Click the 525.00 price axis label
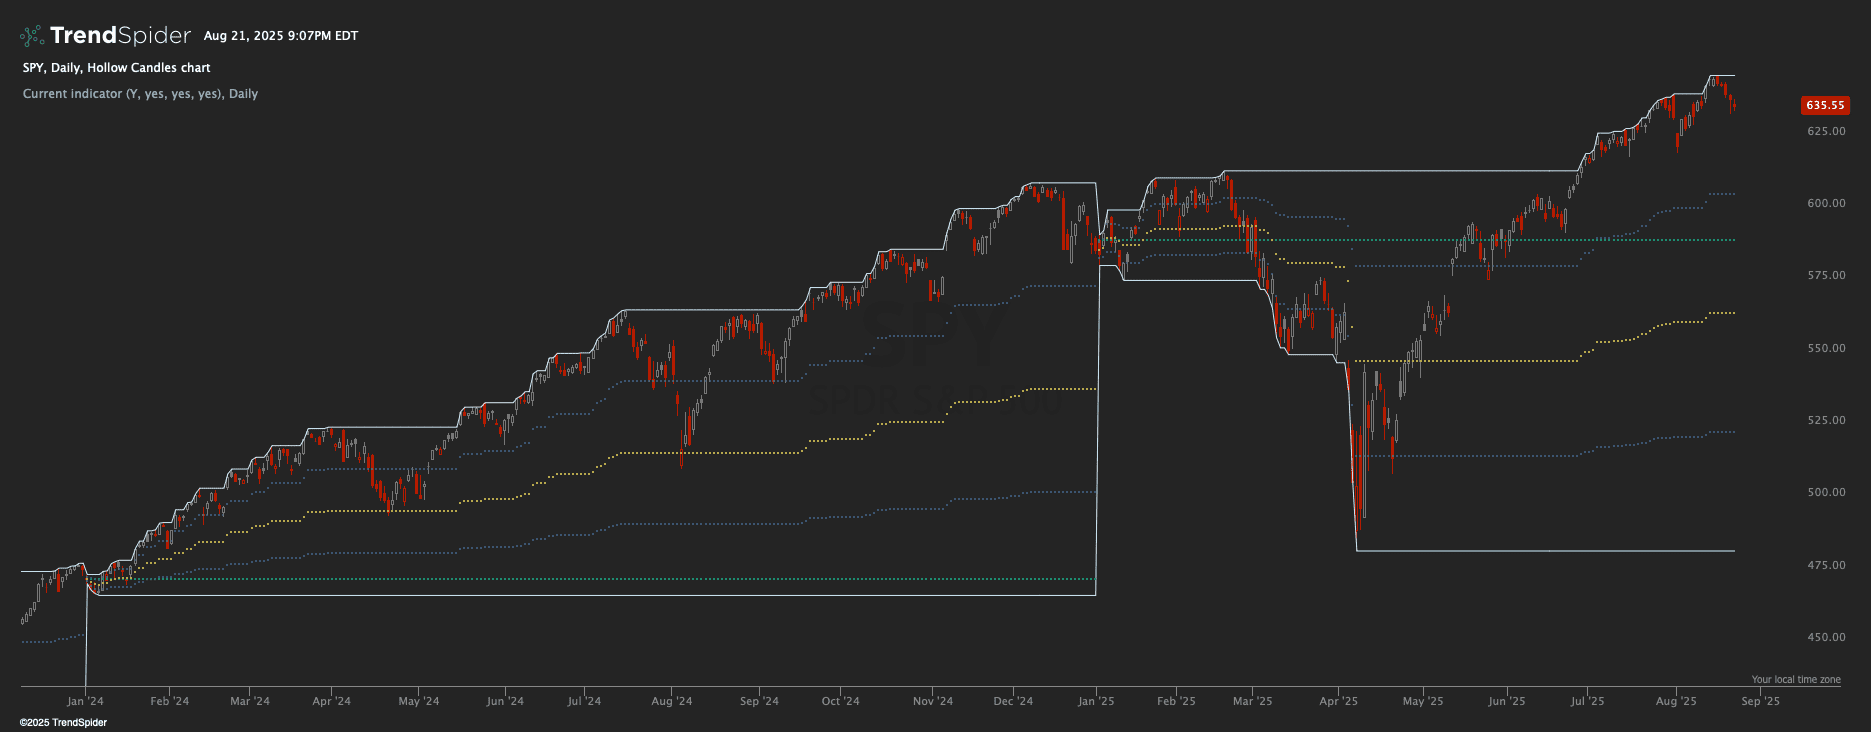The image size is (1871, 732). [1826, 420]
